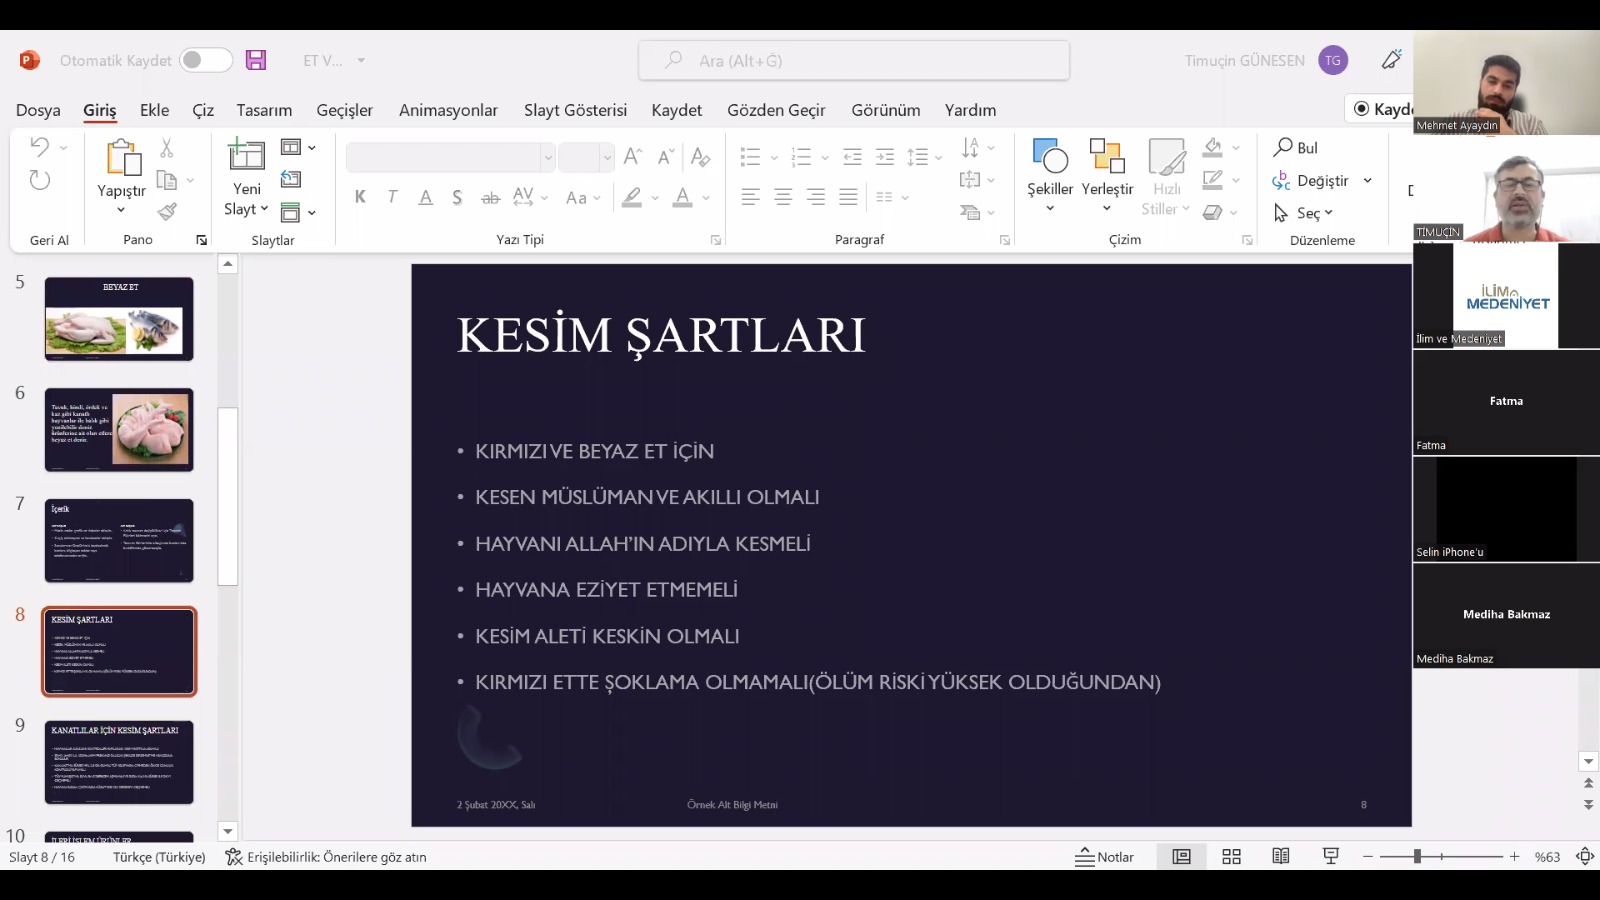Click the Redo arrow icon
The width and height of the screenshot is (1600, 900).
pos(39,180)
